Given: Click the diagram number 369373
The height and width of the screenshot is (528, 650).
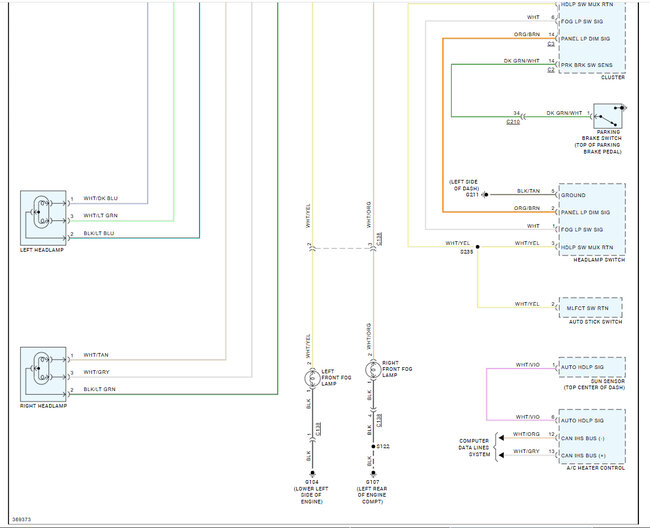Looking at the screenshot, I should coord(22,519).
